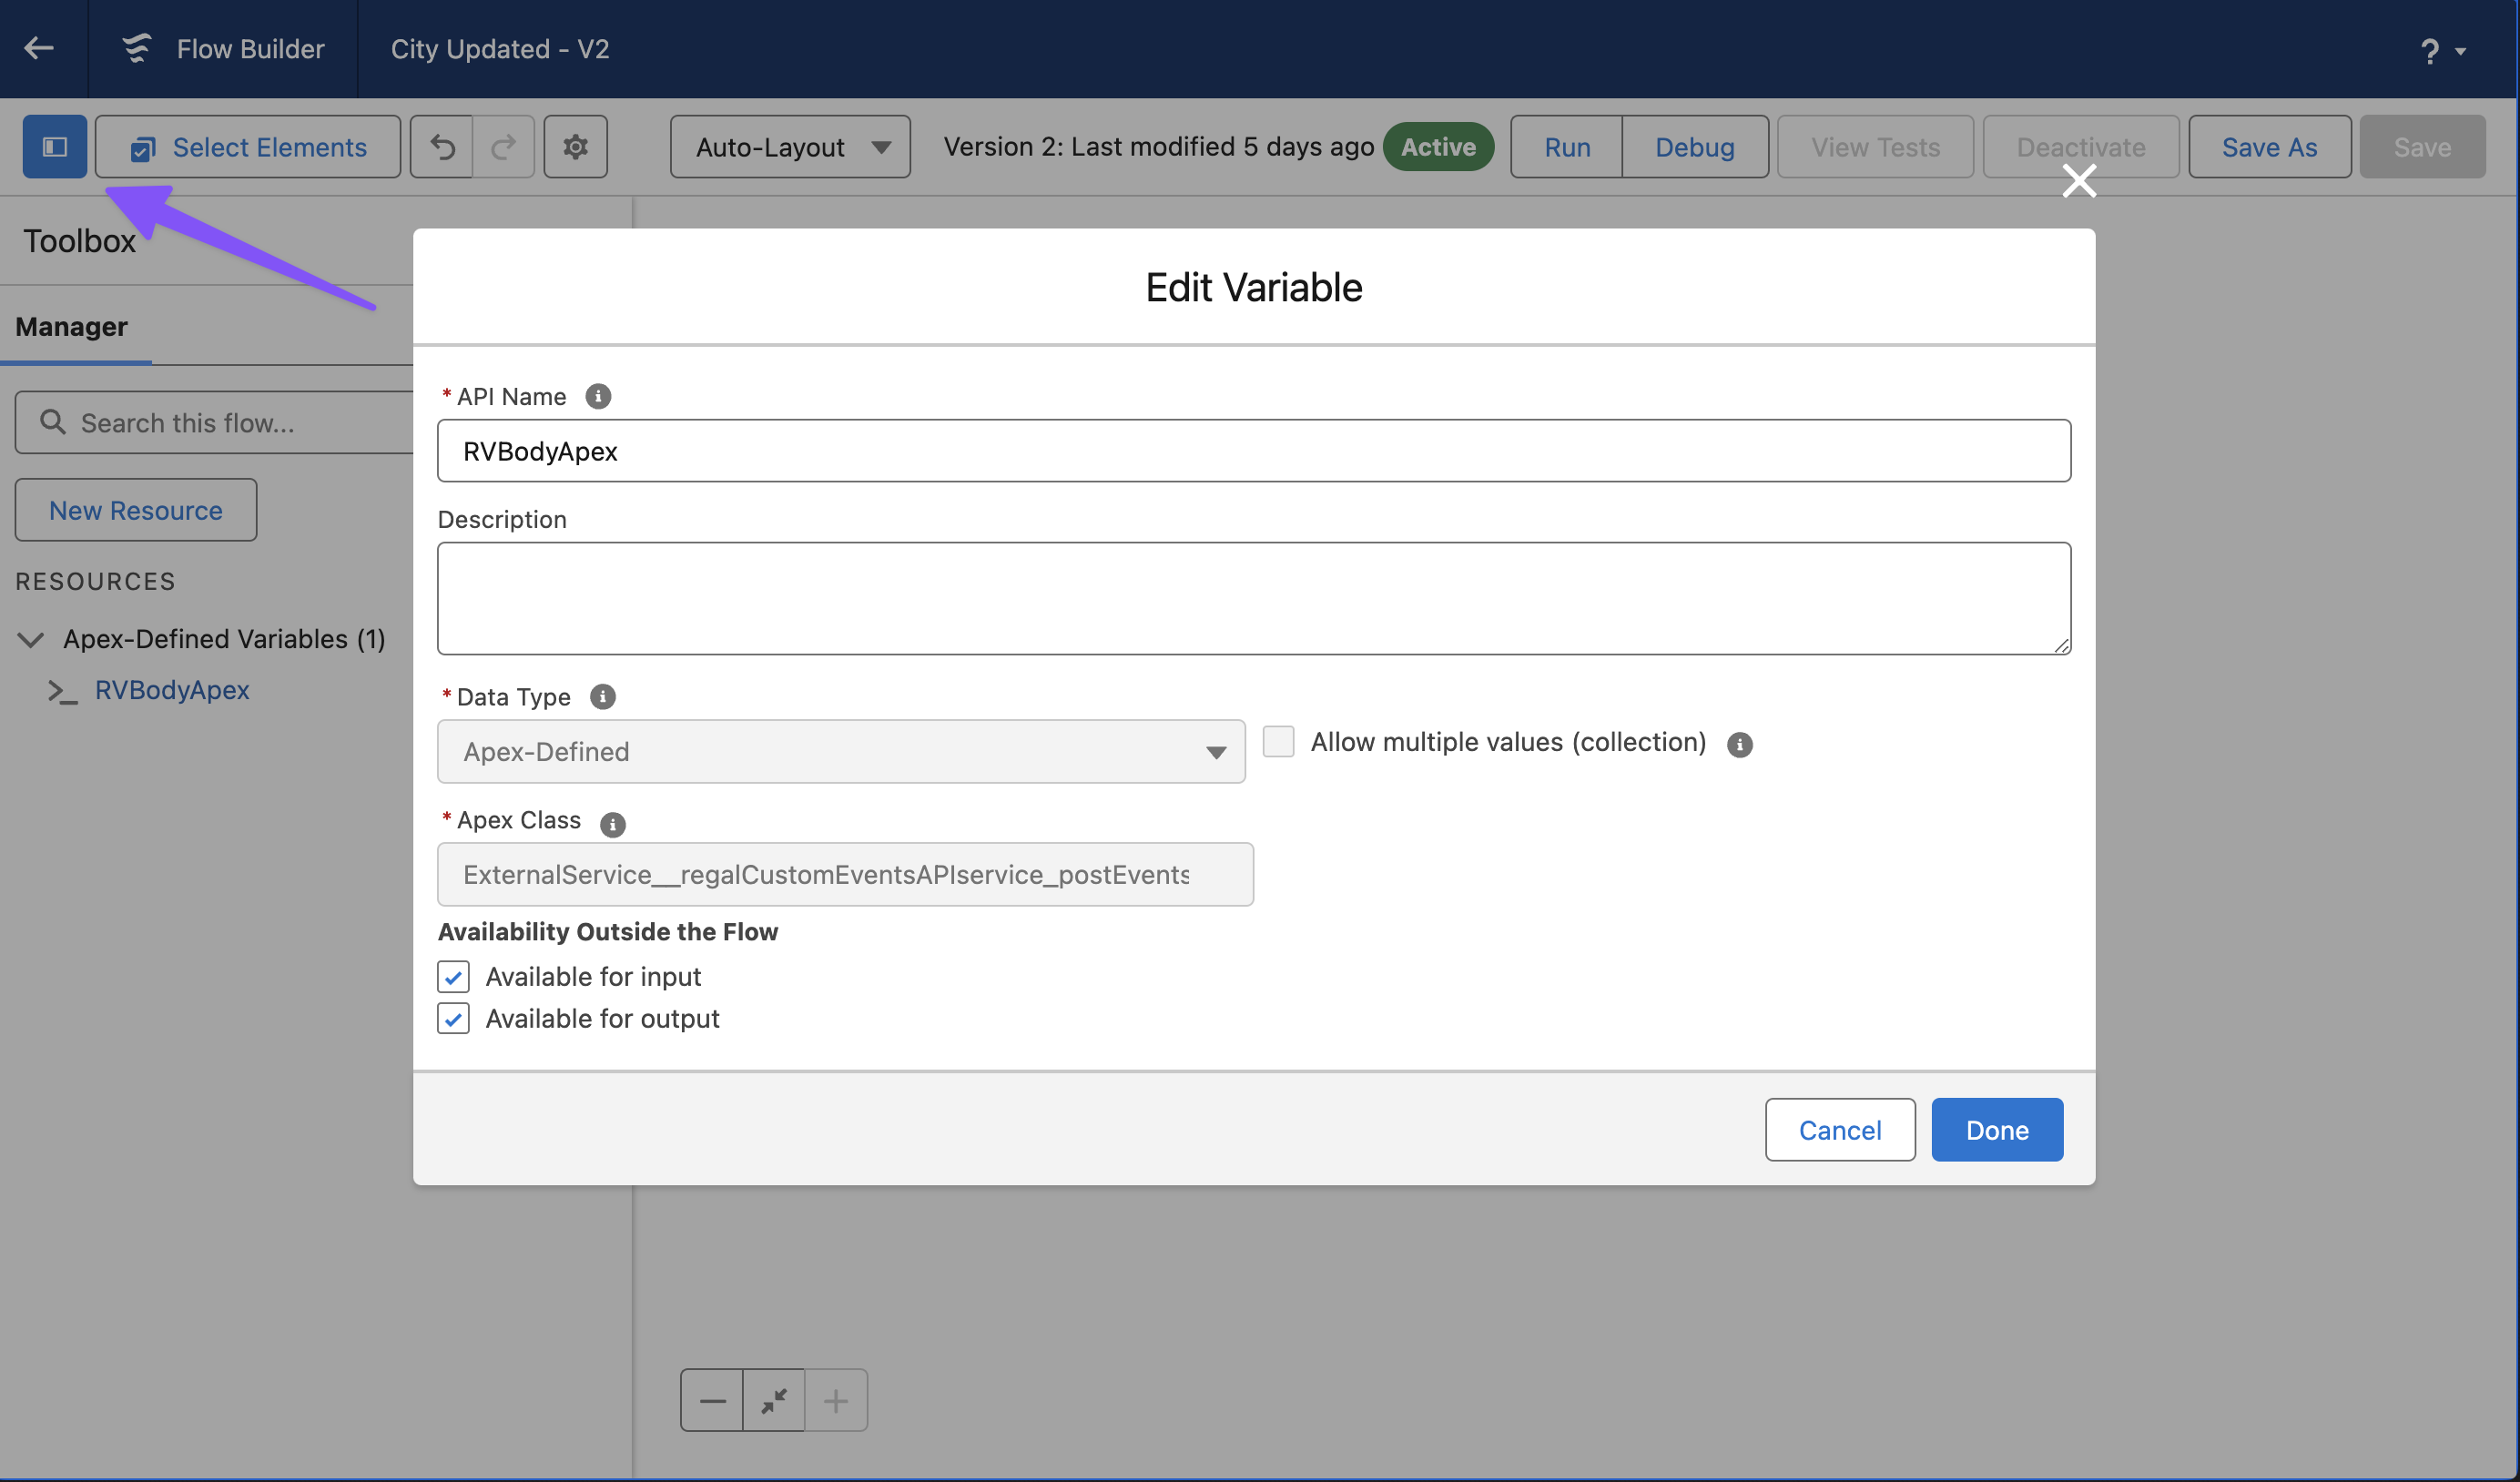2520x1482 pixels.
Task: Switch to the Manager tab
Action: [72, 327]
